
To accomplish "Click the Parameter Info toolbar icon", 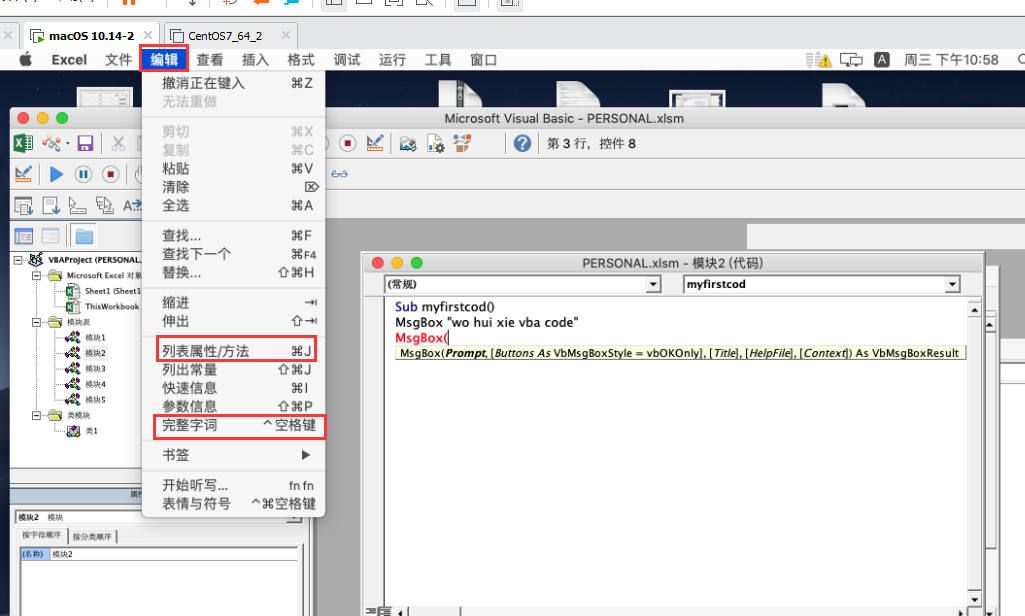I will click(105, 205).
